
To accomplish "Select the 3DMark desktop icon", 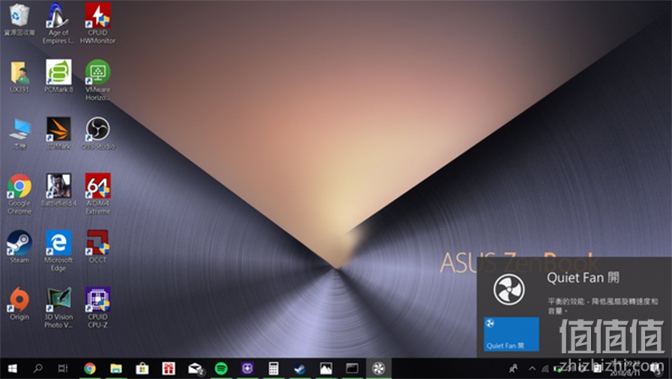I will coord(59,133).
